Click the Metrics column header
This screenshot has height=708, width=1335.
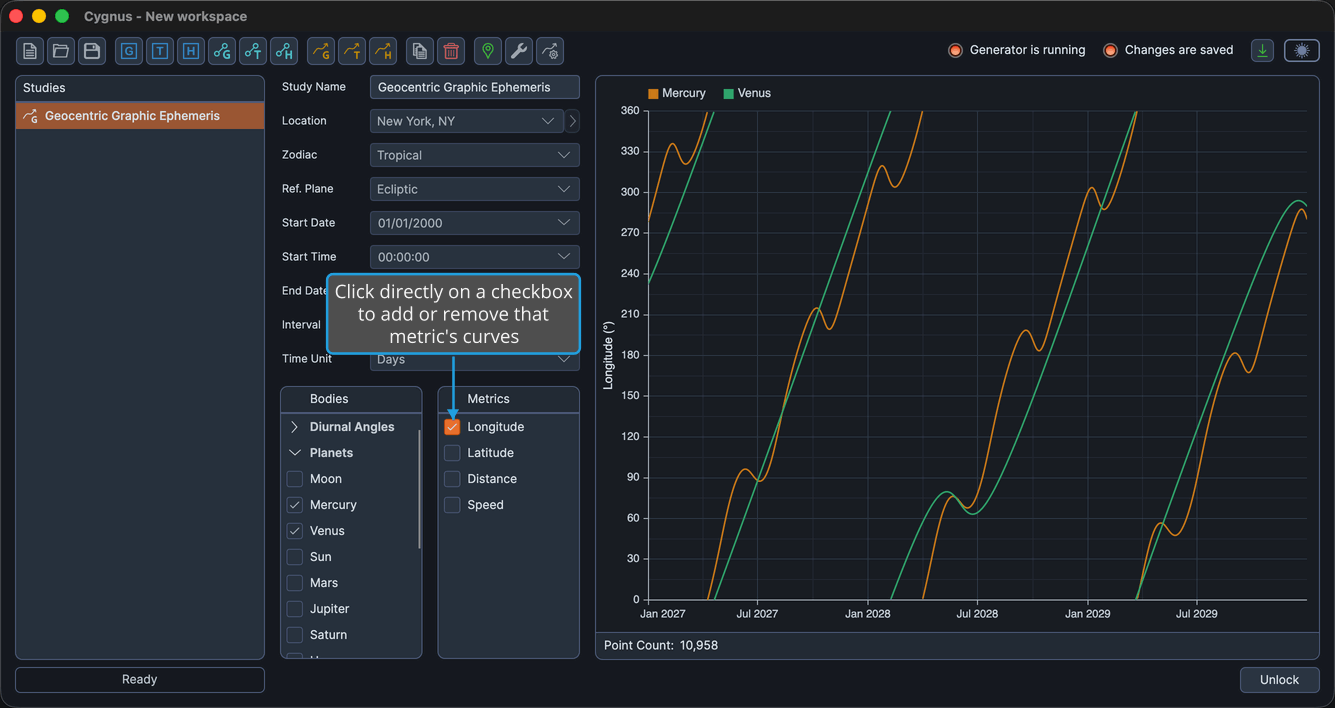tap(509, 399)
